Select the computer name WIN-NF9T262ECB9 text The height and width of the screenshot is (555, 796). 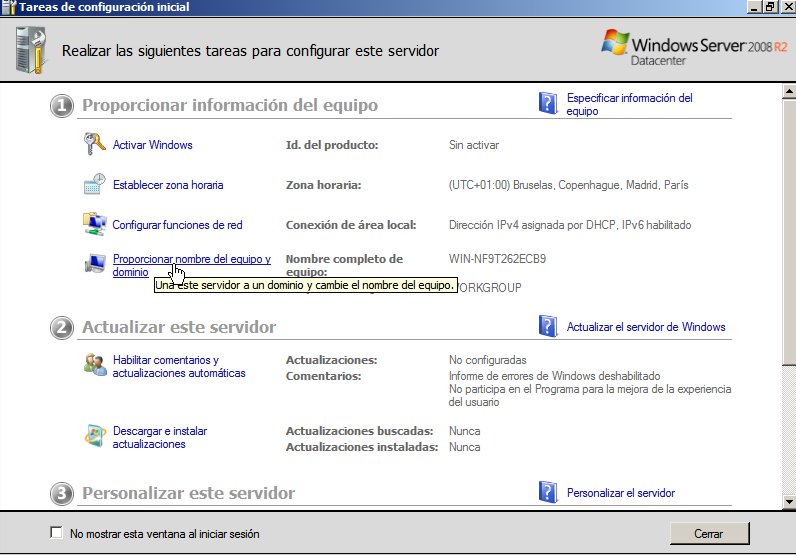click(497, 259)
